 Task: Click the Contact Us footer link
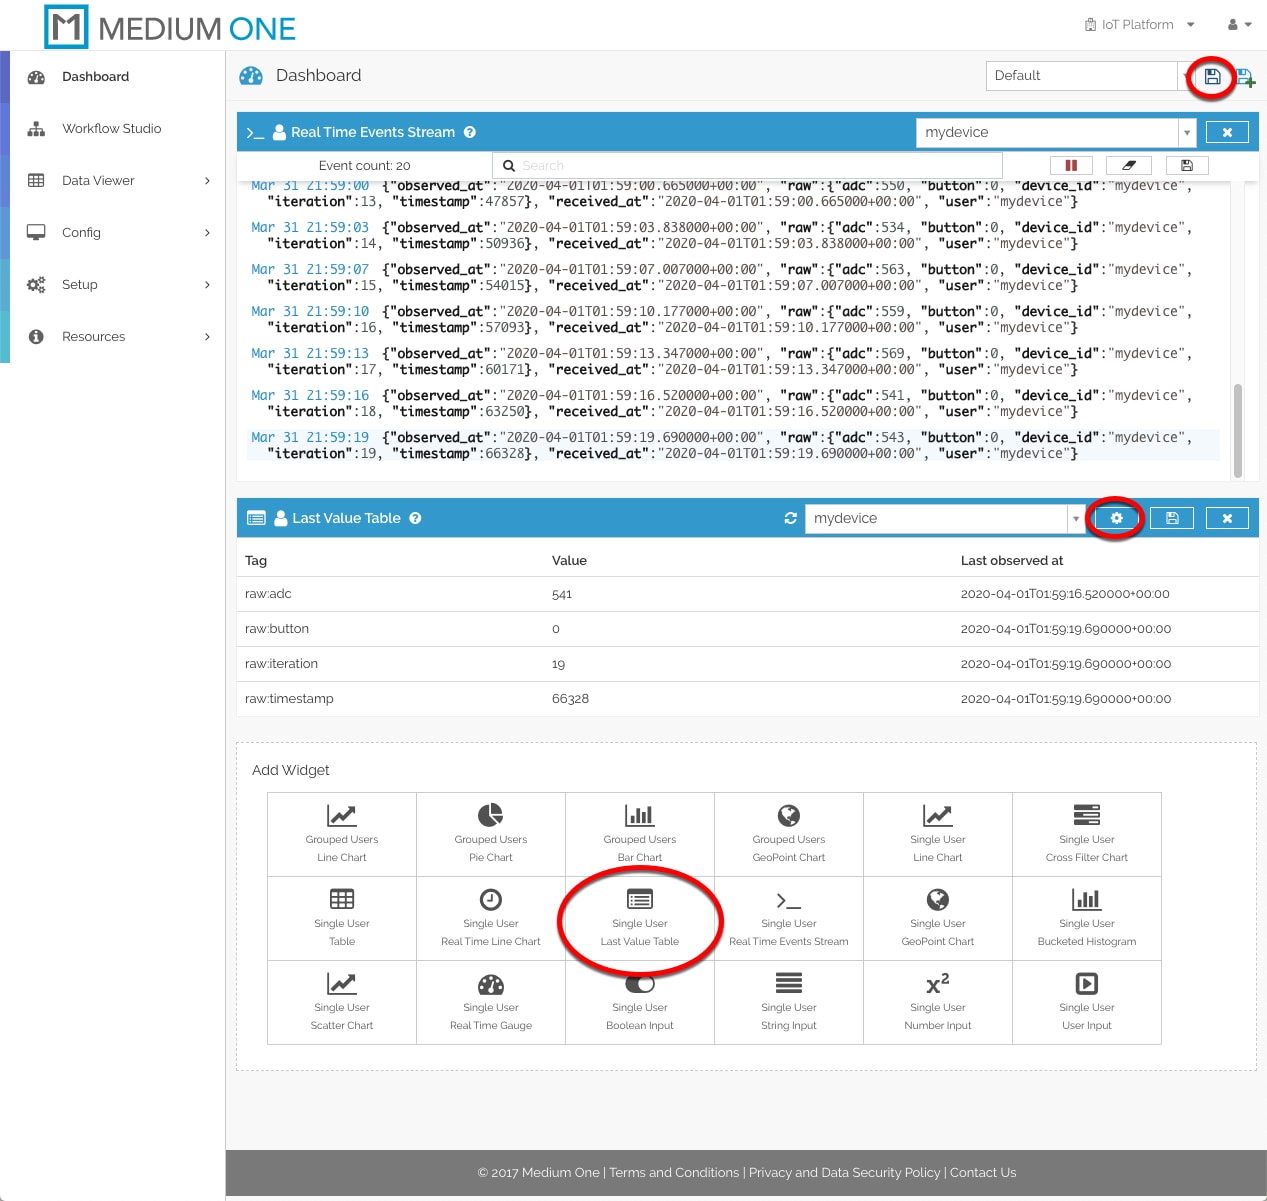pyautogui.click(x=982, y=1173)
